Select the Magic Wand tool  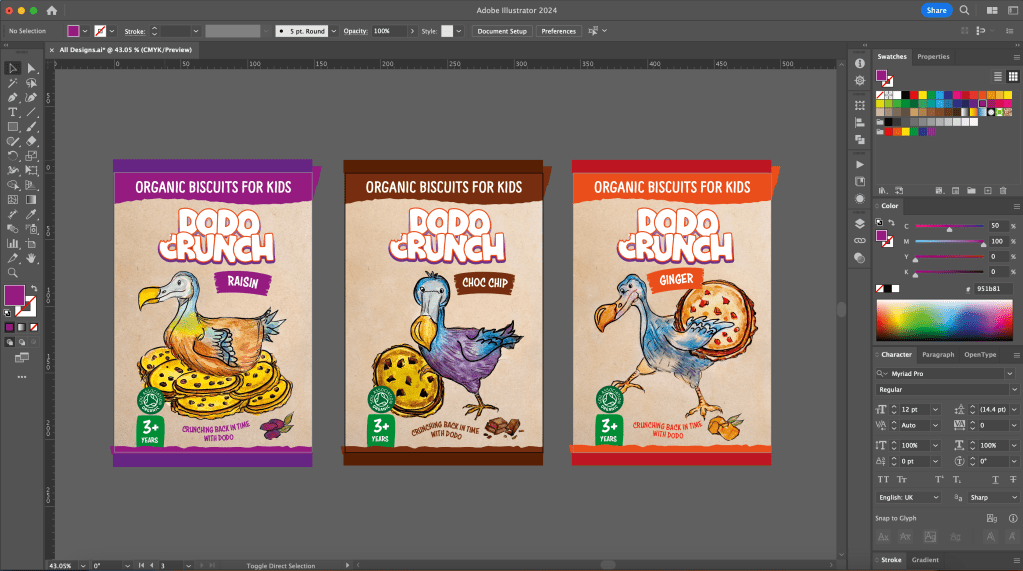(x=13, y=83)
